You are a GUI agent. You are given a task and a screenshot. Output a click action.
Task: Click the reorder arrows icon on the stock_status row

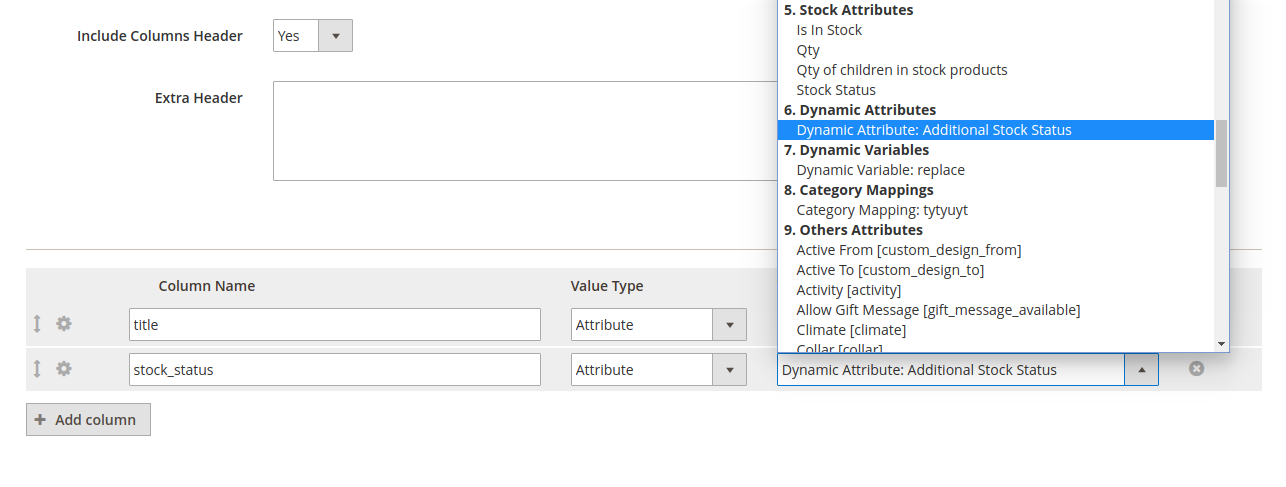37,369
